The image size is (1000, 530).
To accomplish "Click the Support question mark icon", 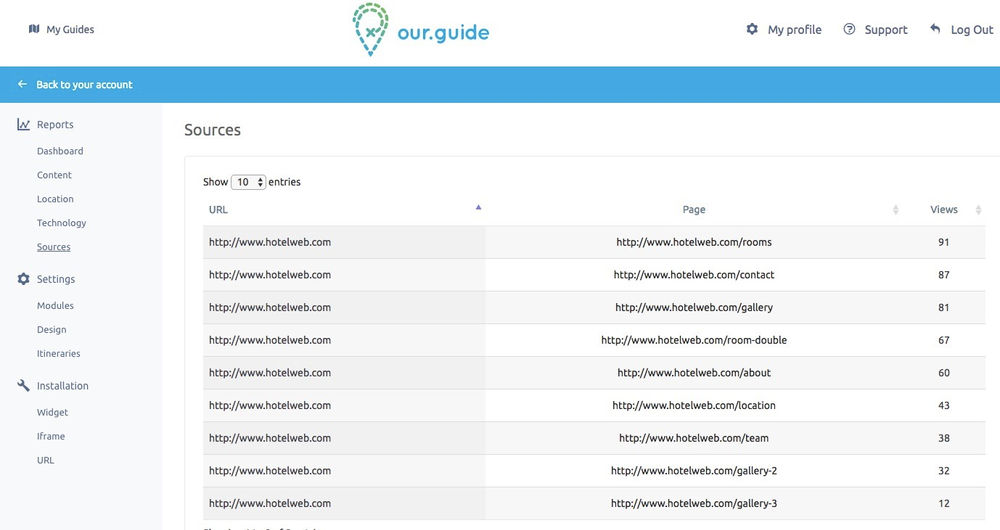I will 849,29.
